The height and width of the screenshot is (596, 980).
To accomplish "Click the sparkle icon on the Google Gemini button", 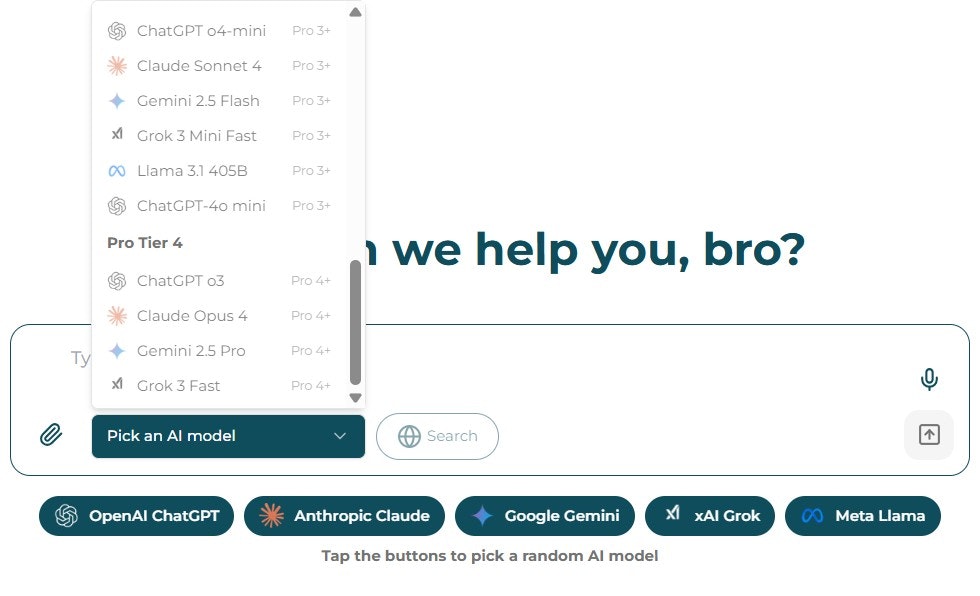I will pos(482,515).
